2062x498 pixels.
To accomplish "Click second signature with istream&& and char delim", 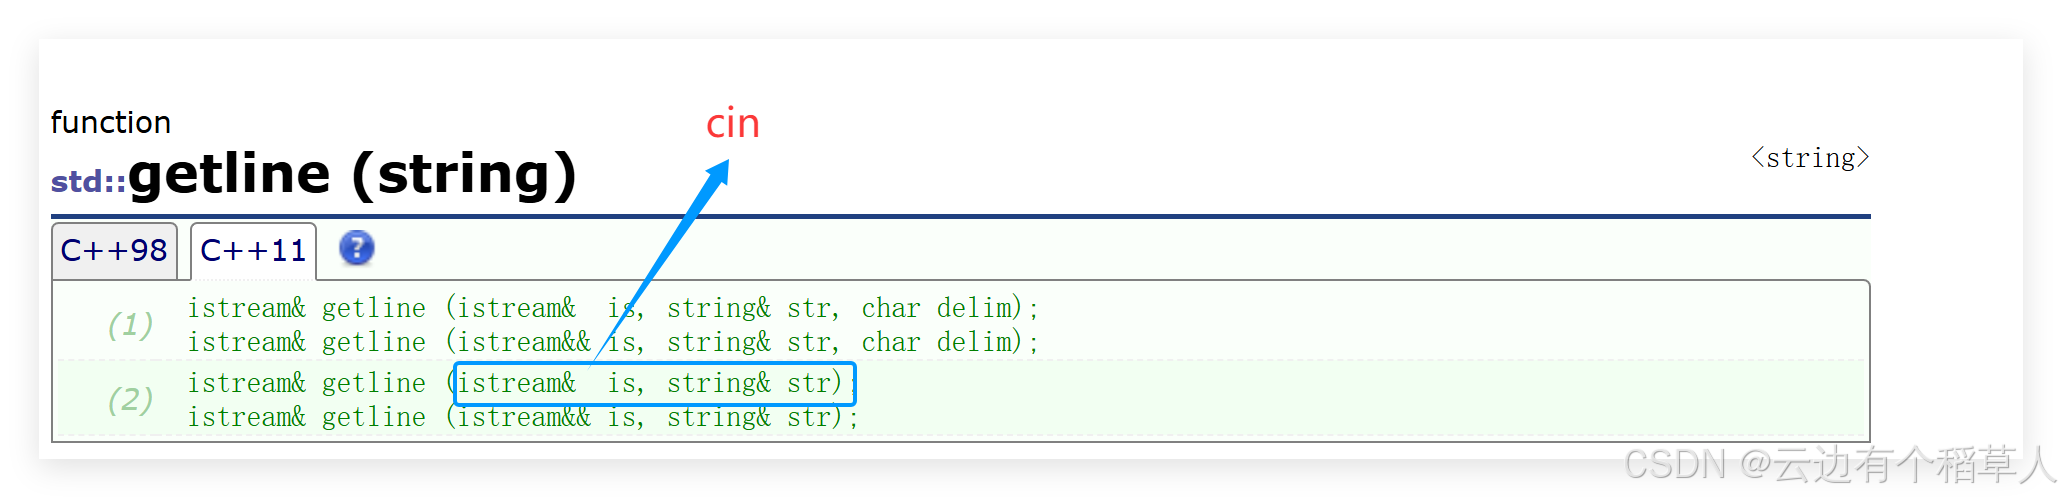I will pos(613,342).
